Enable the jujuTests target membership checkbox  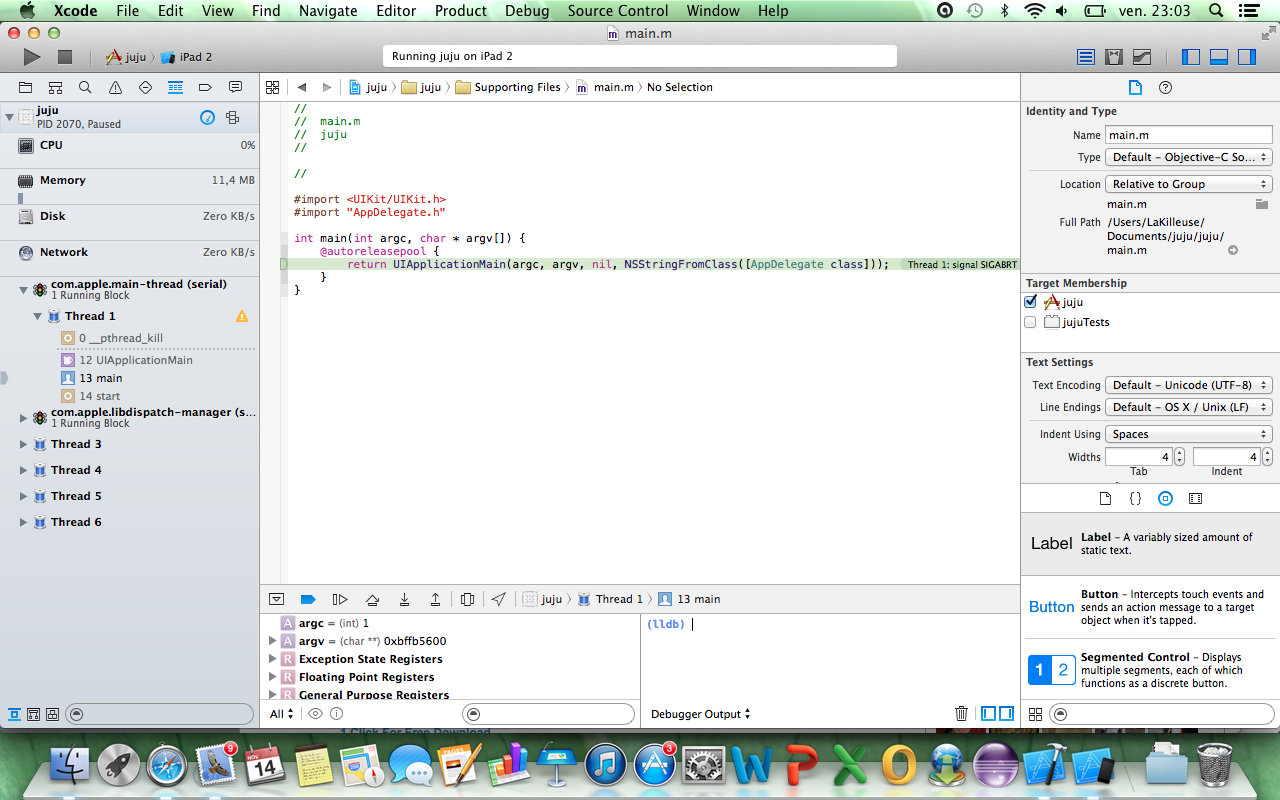(x=1031, y=322)
